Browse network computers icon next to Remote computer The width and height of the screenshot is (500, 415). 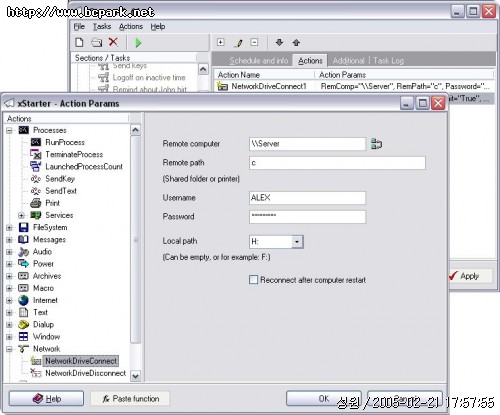coord(376,144)
